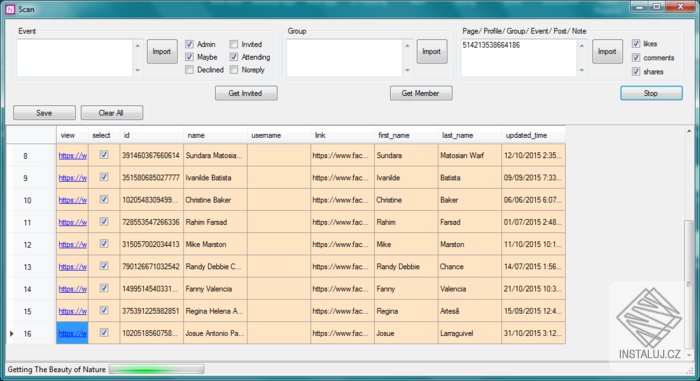Click the Import button for Event
The width and height of the screenshot is (700, 381).
click(162, 51)
